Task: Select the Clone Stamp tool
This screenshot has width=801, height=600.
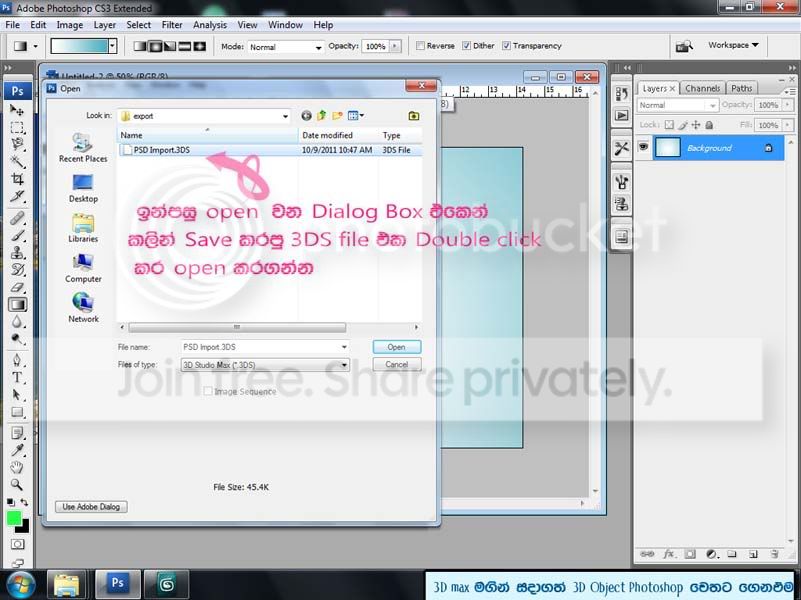Action: pyautogui.click(x=17, y=253)
